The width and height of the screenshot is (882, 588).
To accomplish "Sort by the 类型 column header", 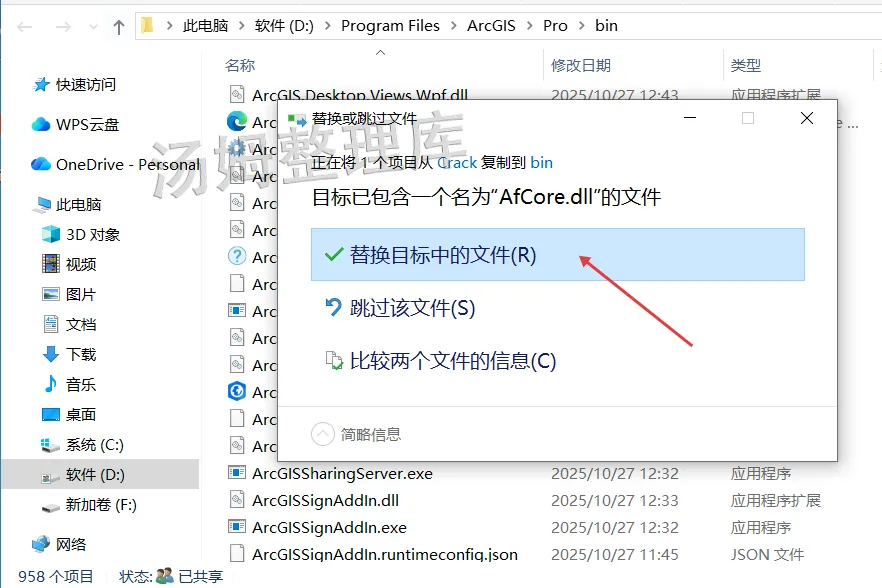I will 745,65.
